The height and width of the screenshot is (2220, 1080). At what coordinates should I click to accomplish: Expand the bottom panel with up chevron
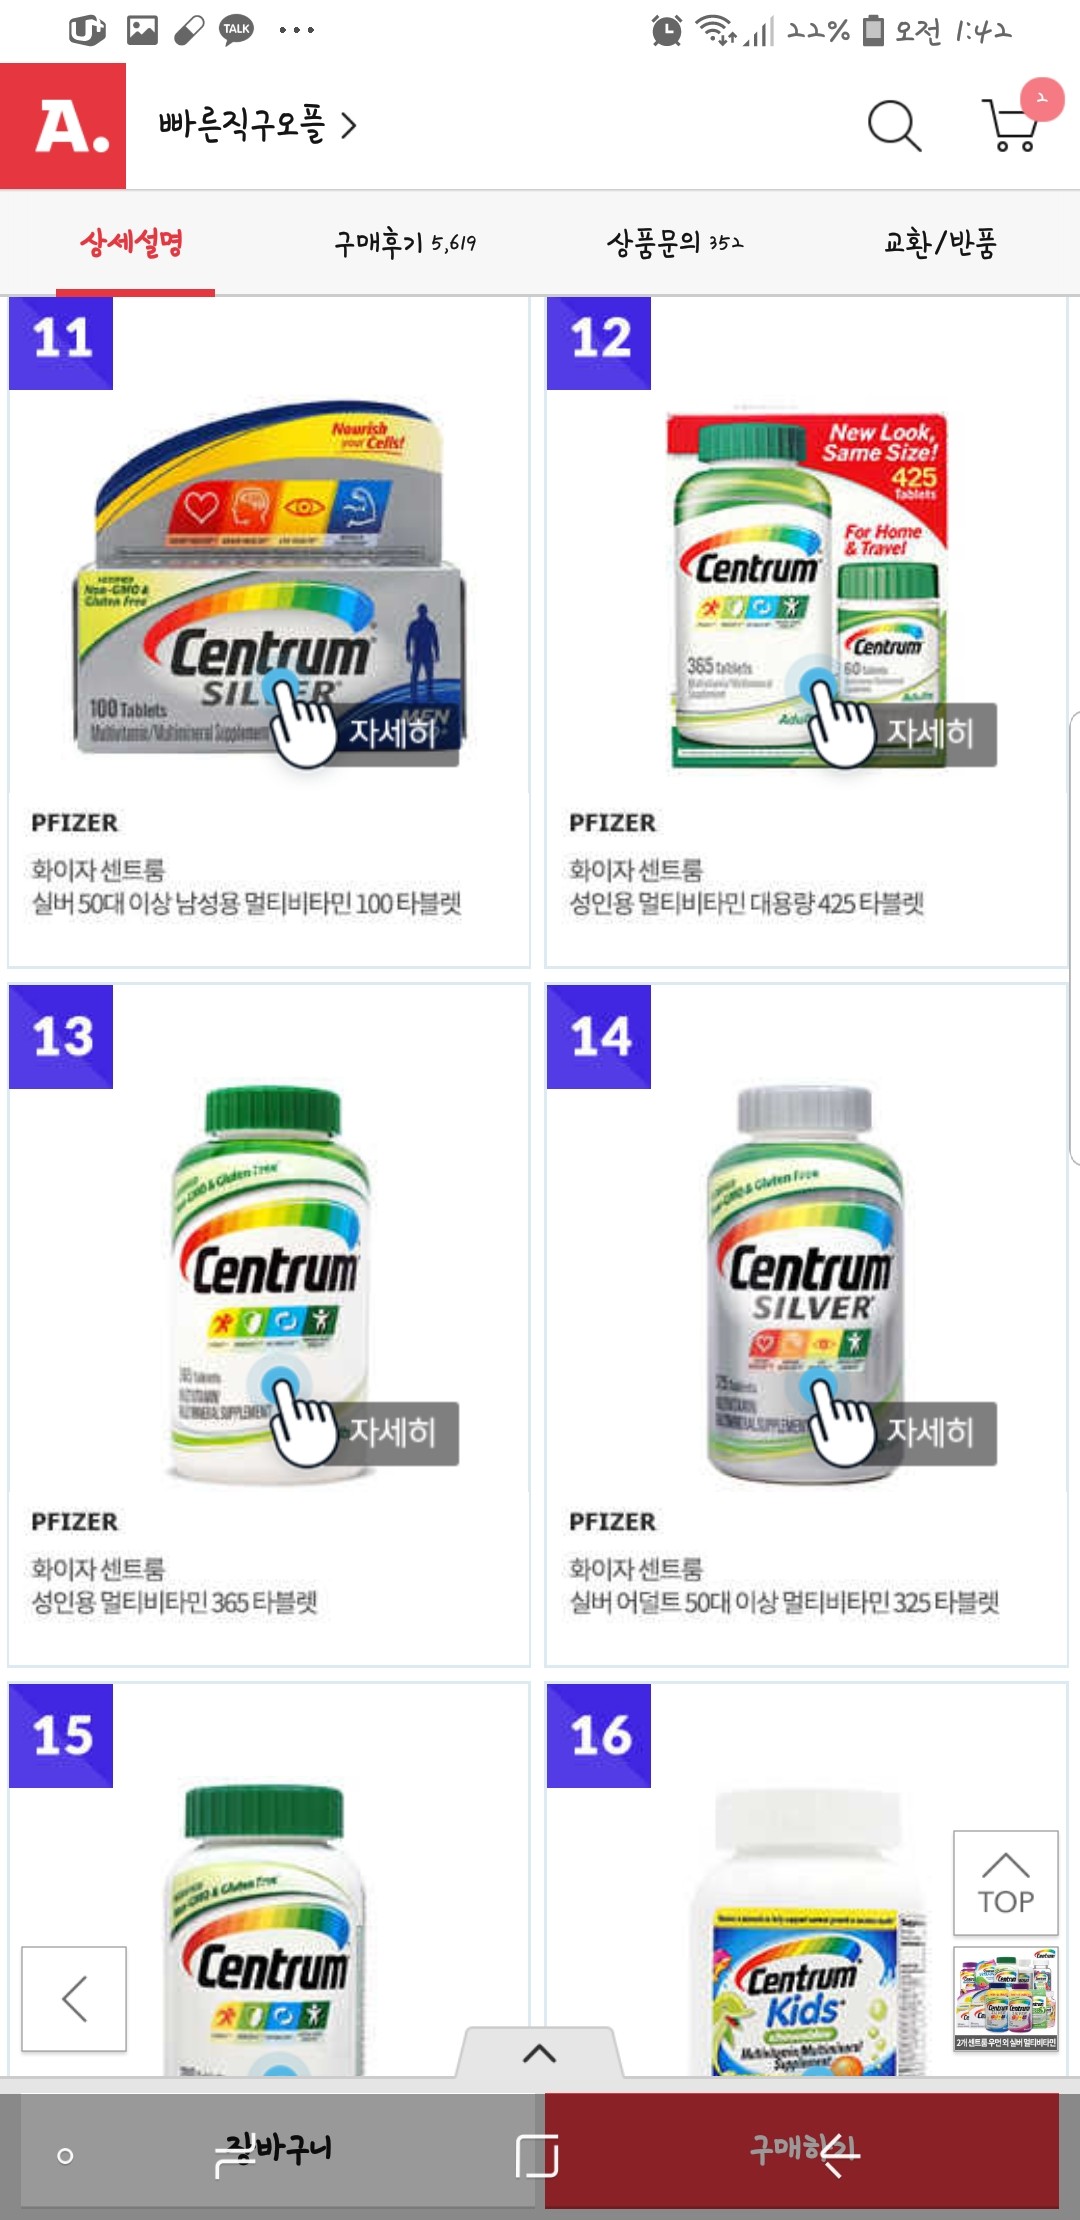540,2052
